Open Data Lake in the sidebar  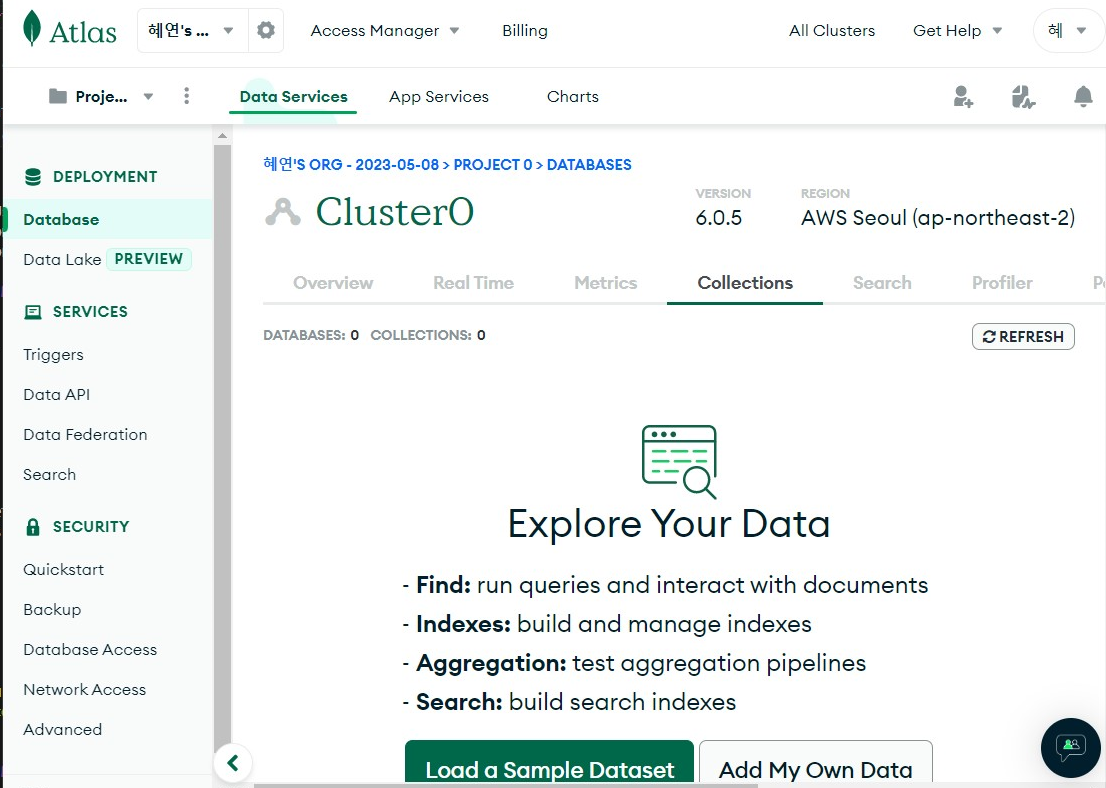click(x=62, y=260)
